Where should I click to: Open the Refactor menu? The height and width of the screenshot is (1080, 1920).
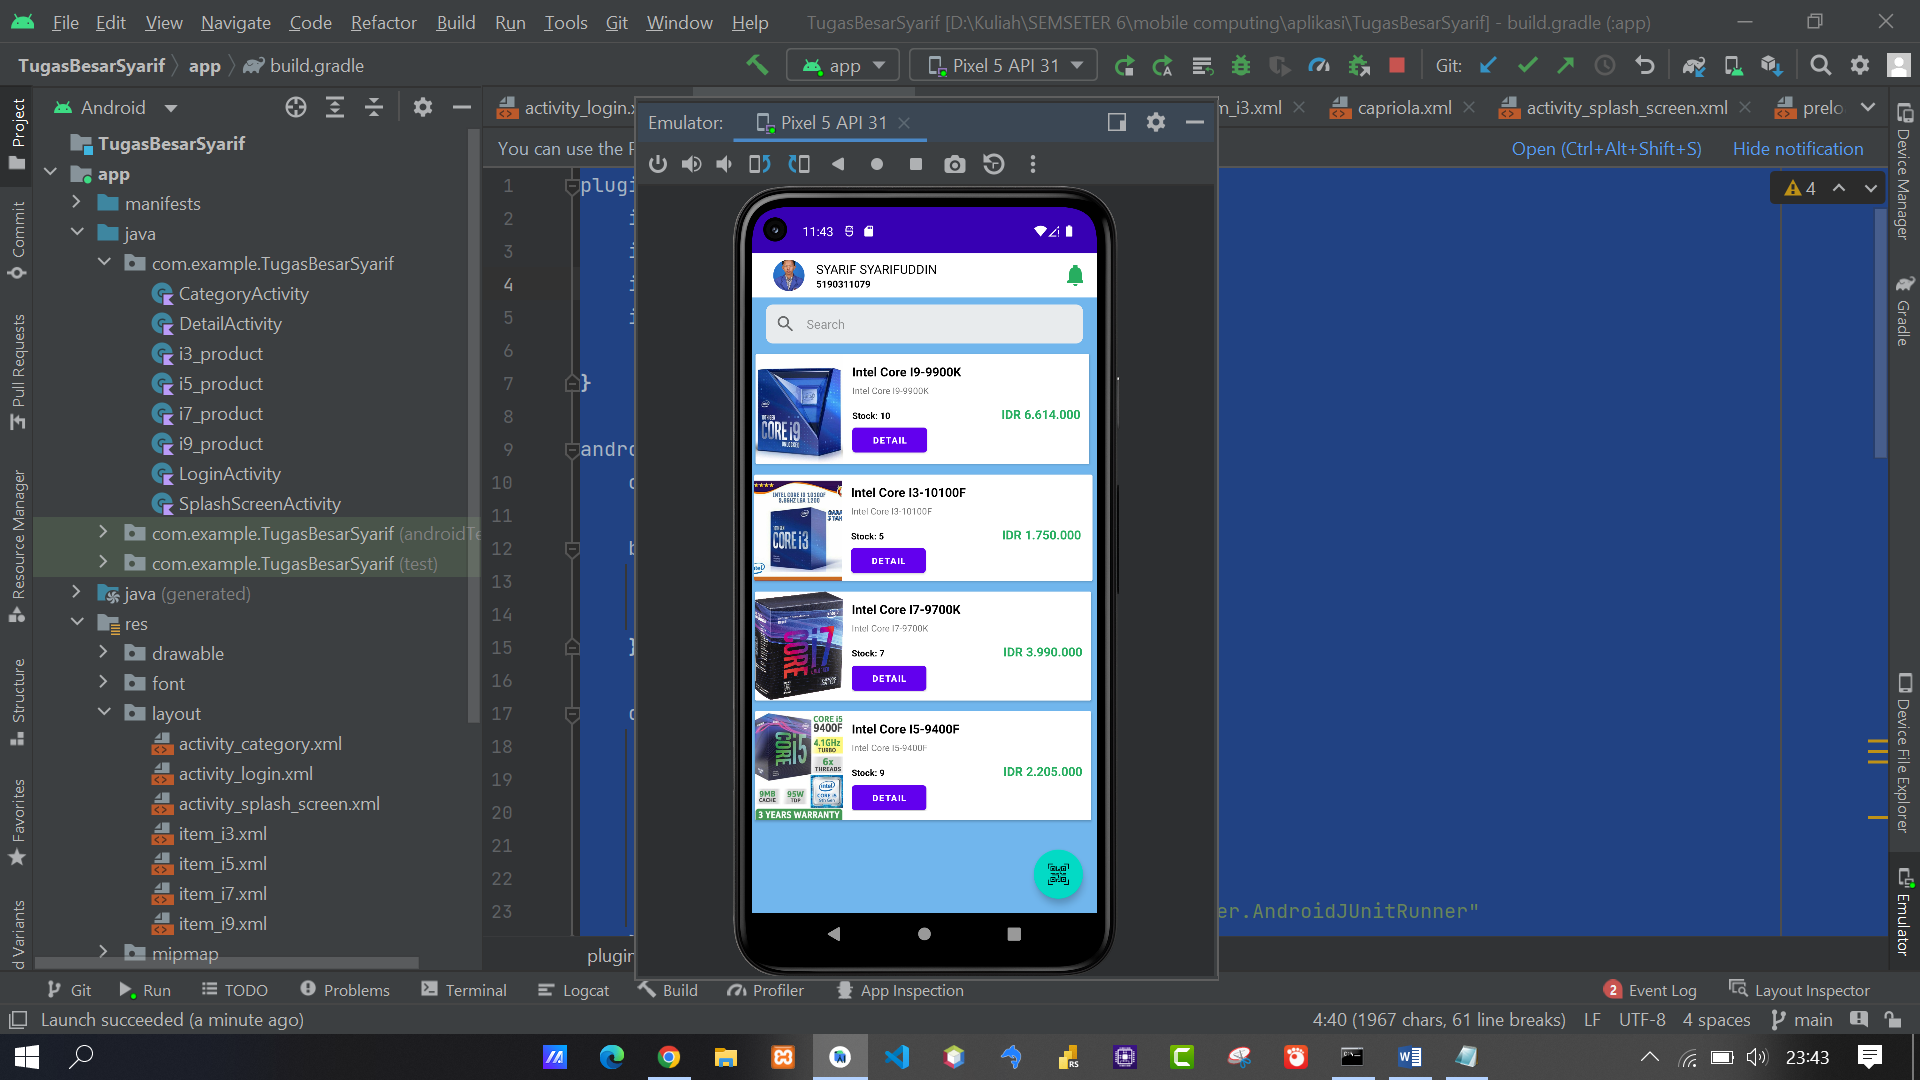coord(383,22)
